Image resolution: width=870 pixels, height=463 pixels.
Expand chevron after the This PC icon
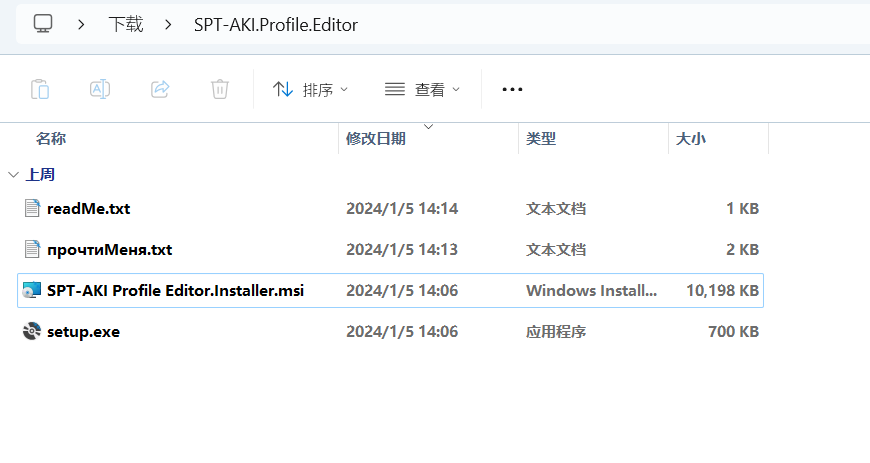pos(81,24)
